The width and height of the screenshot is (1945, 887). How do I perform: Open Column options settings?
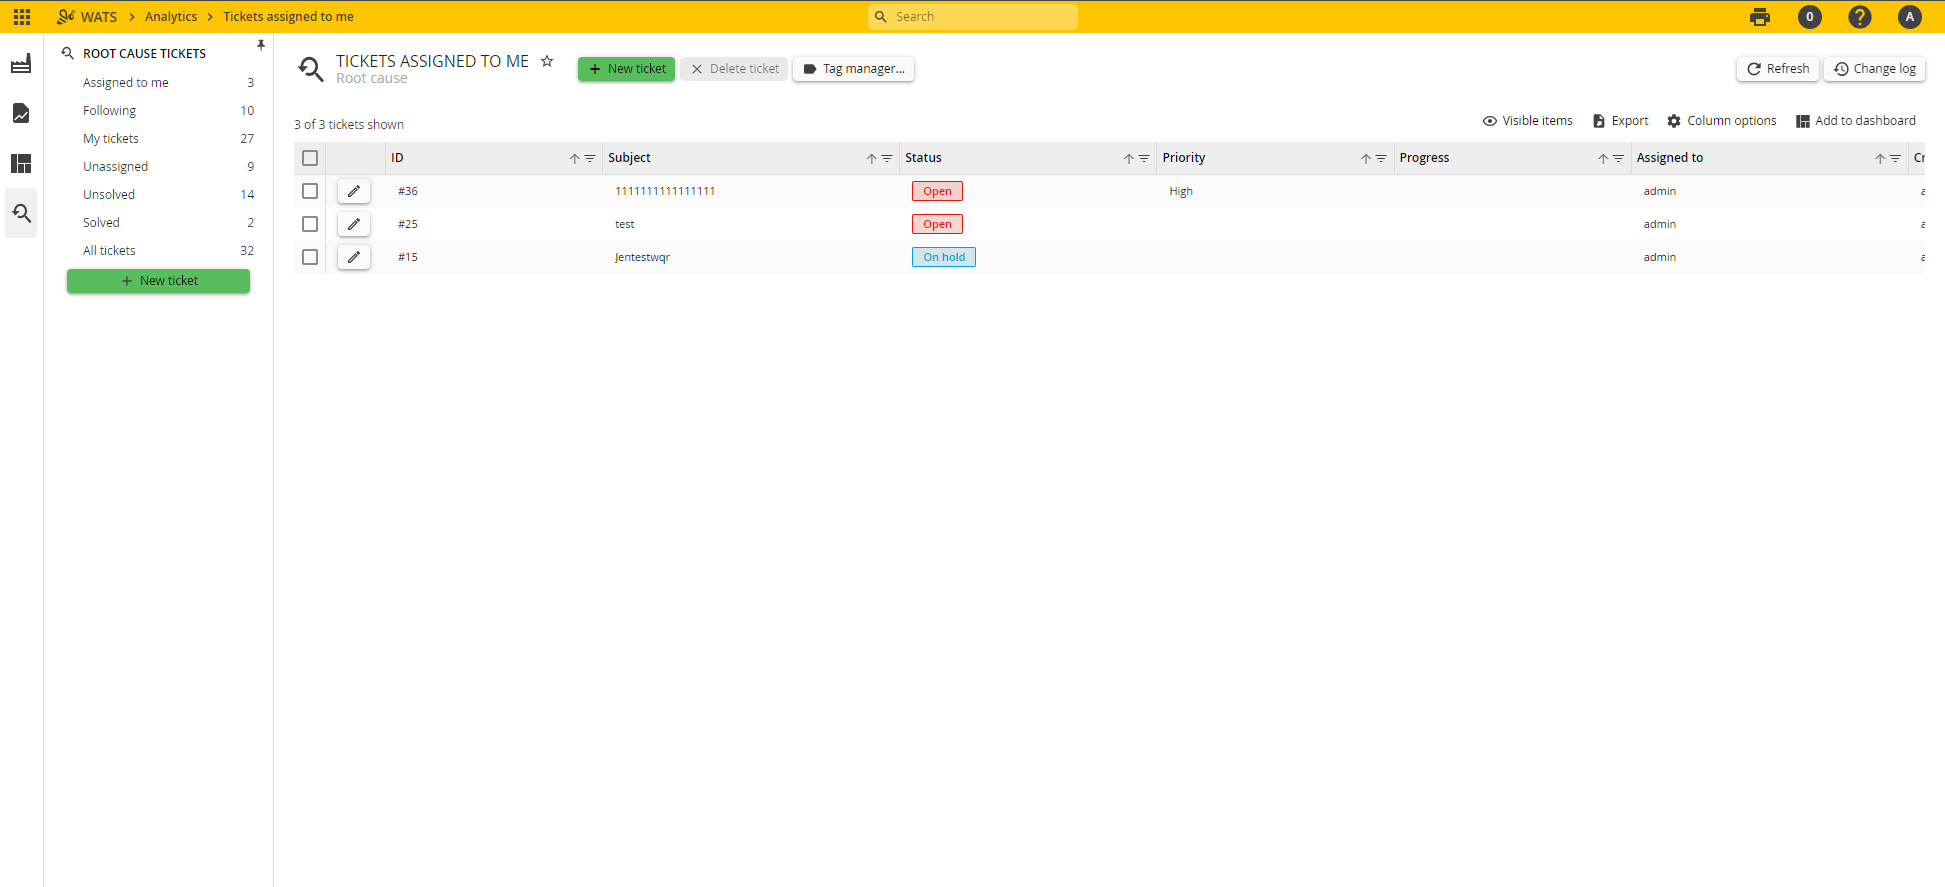click(1722, 121)
